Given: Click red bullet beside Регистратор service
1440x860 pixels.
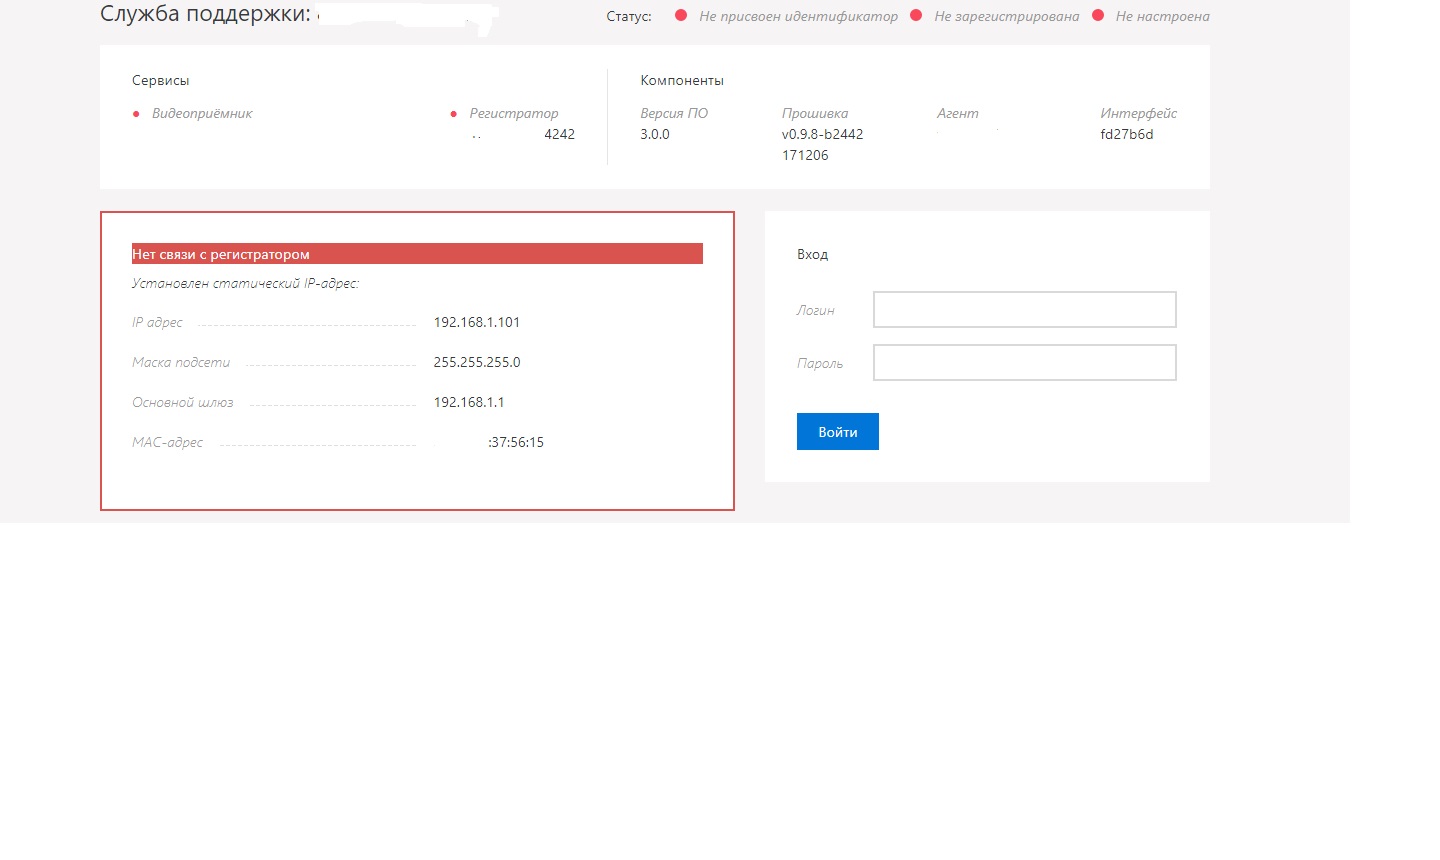Looking at the screenshot, I should tap(454, 114).
